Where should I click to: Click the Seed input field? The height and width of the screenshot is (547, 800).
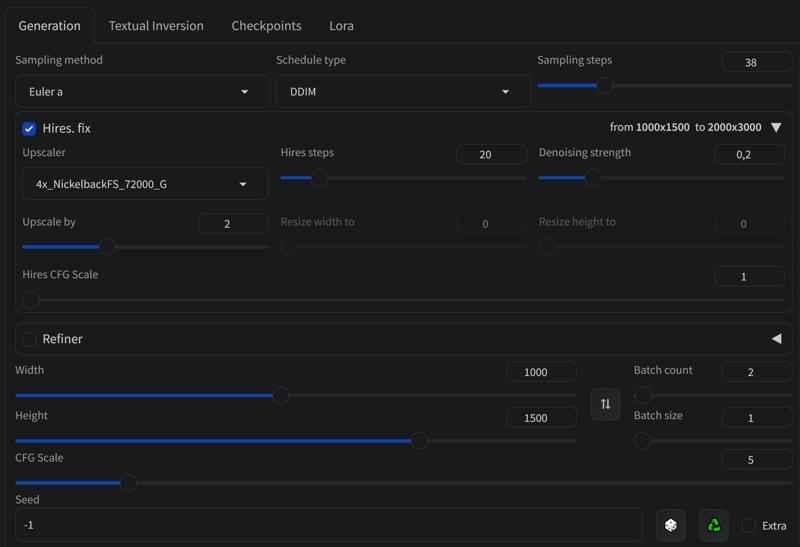pyautogui.click(x=329, y=525)
